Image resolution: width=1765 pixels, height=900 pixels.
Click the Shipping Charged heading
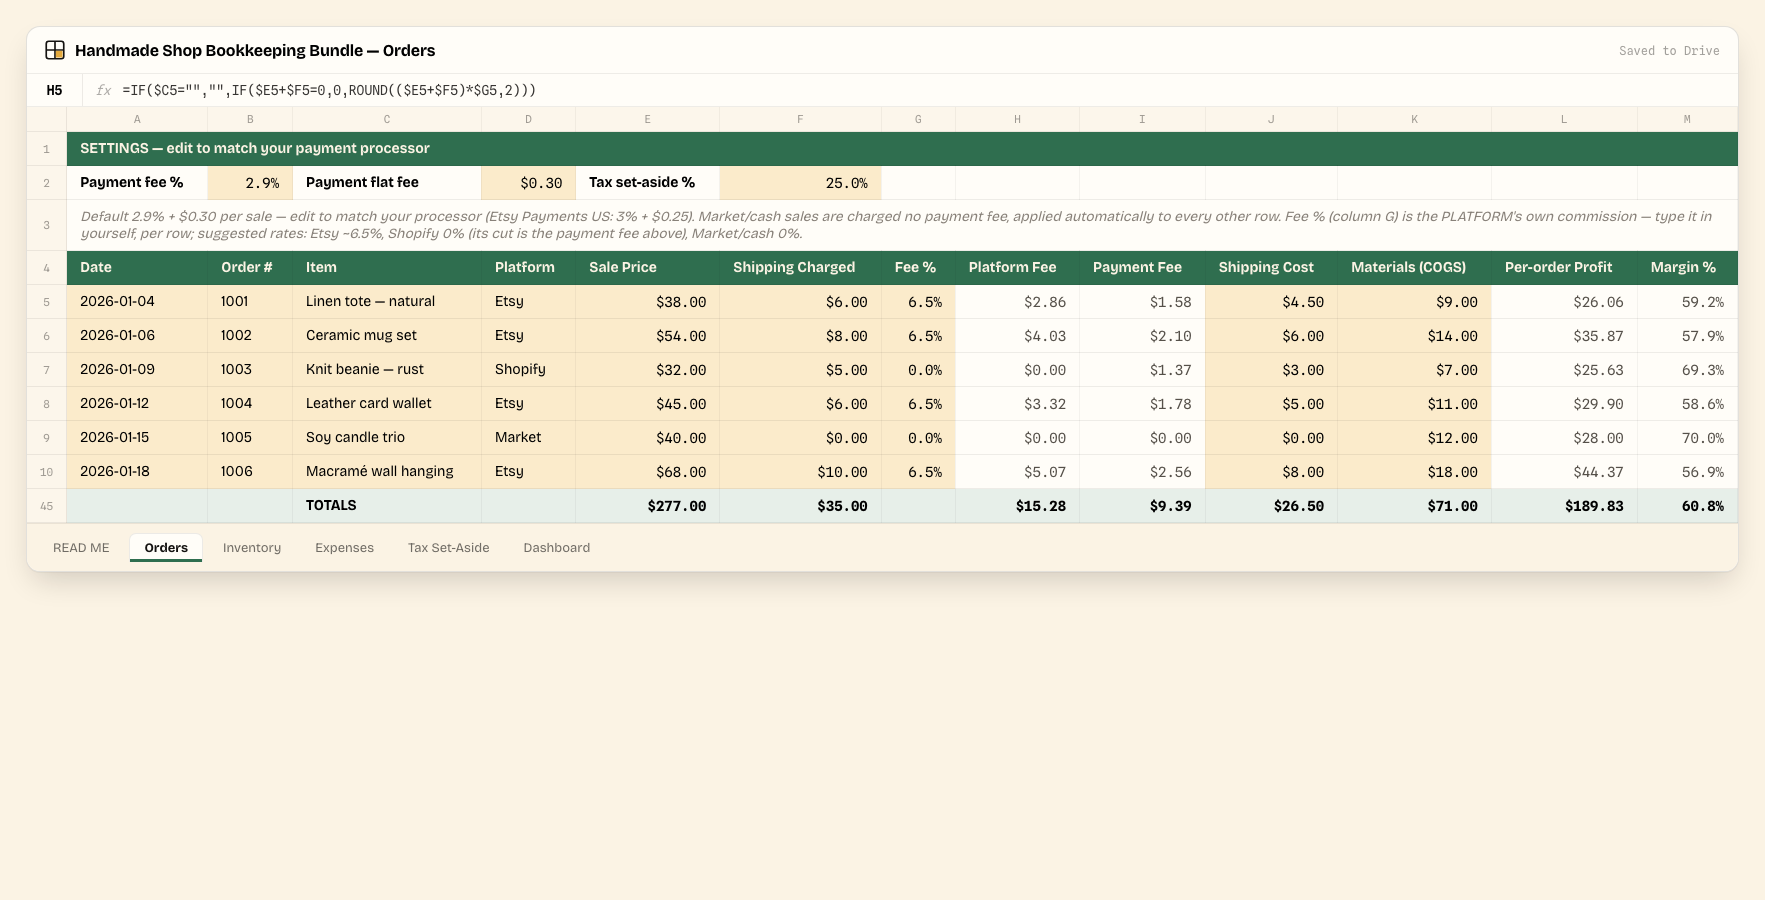pos(800,268)
